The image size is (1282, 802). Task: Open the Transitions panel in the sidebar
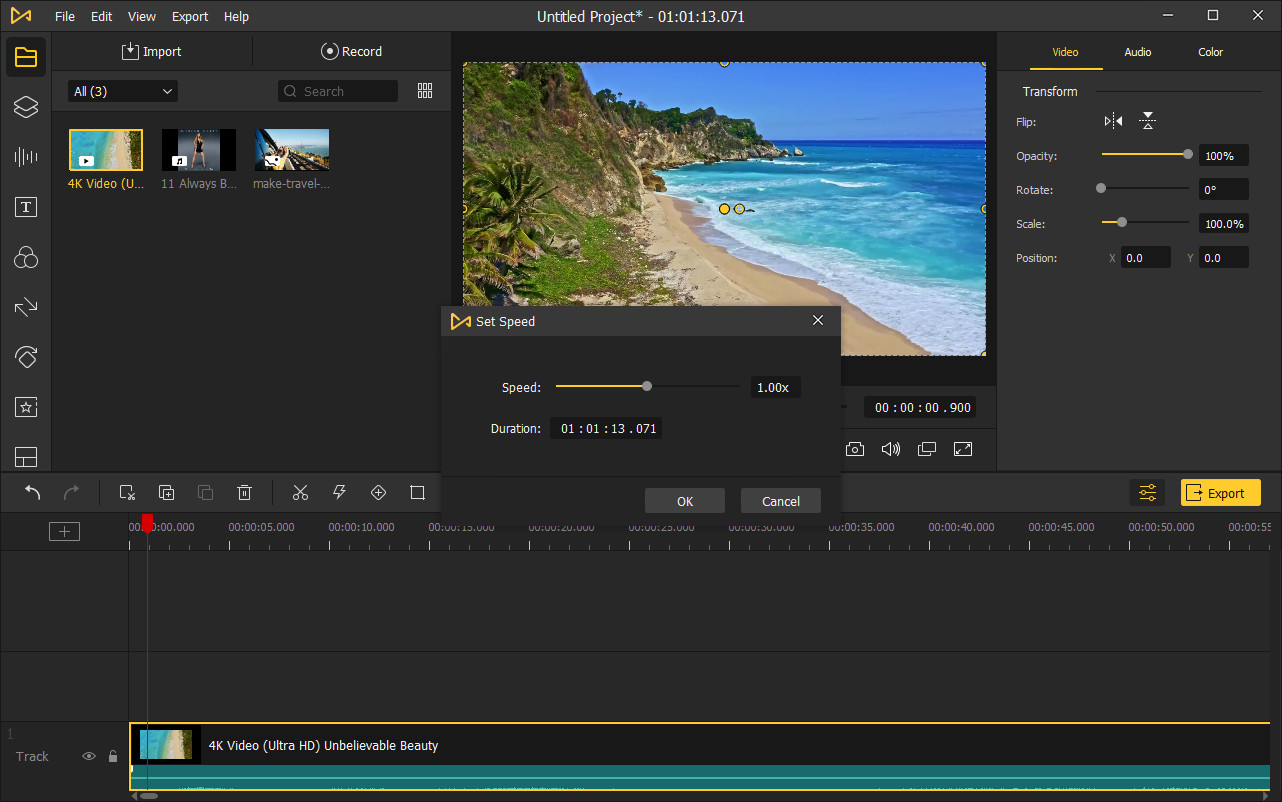coord(25,307)
